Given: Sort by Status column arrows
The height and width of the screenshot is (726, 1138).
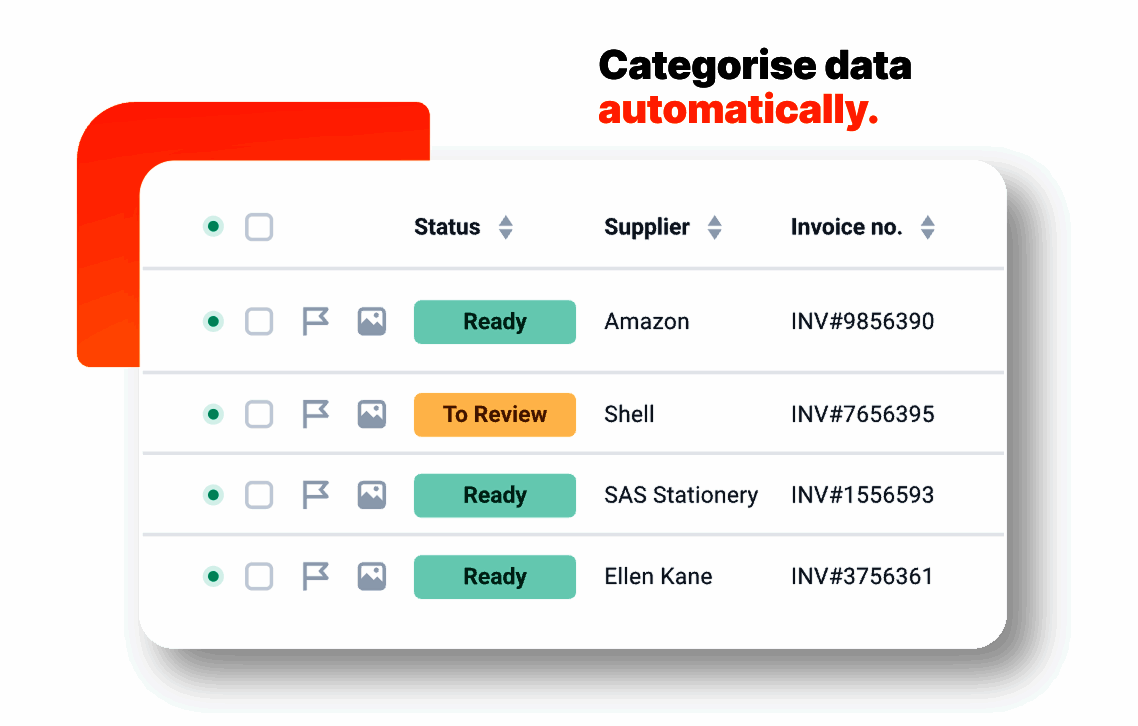Looking at the screenshot, I should click(x=506, y=228).
